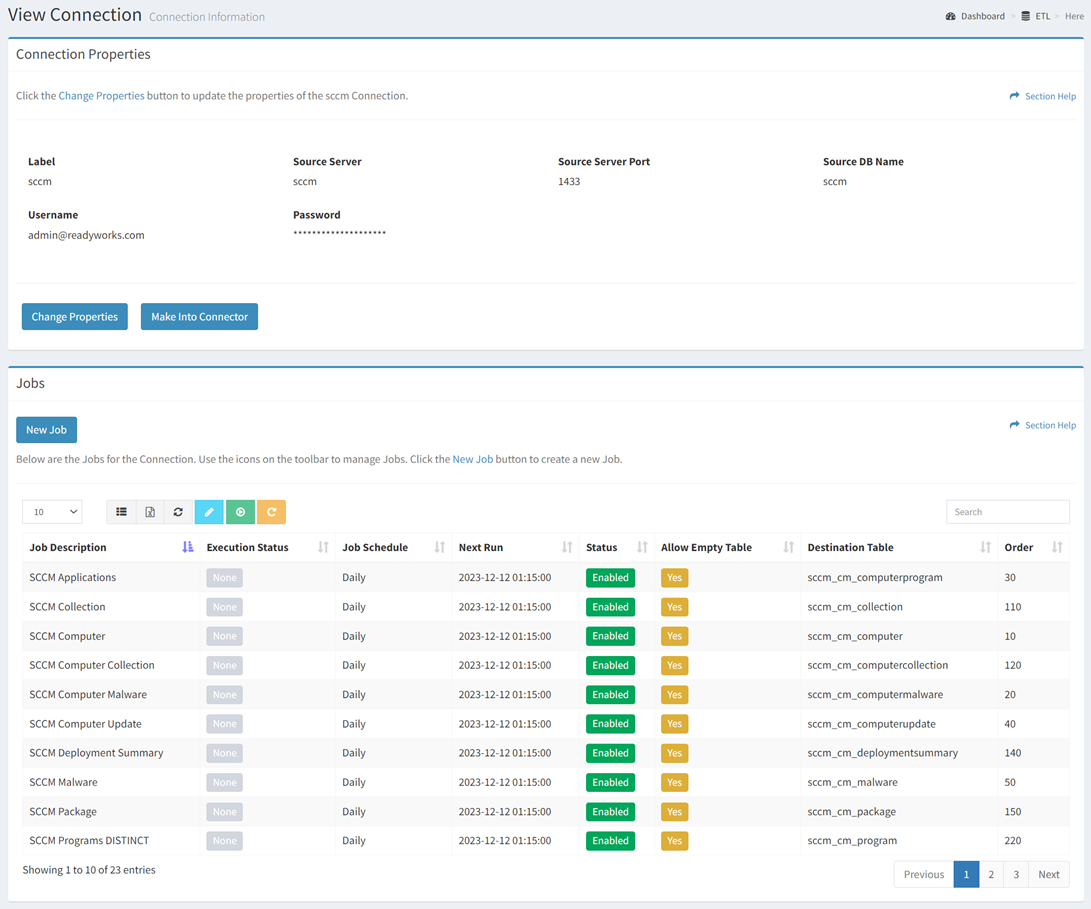
Task: Select the blue edit pencil tool
Action: [x=209, y=511]
